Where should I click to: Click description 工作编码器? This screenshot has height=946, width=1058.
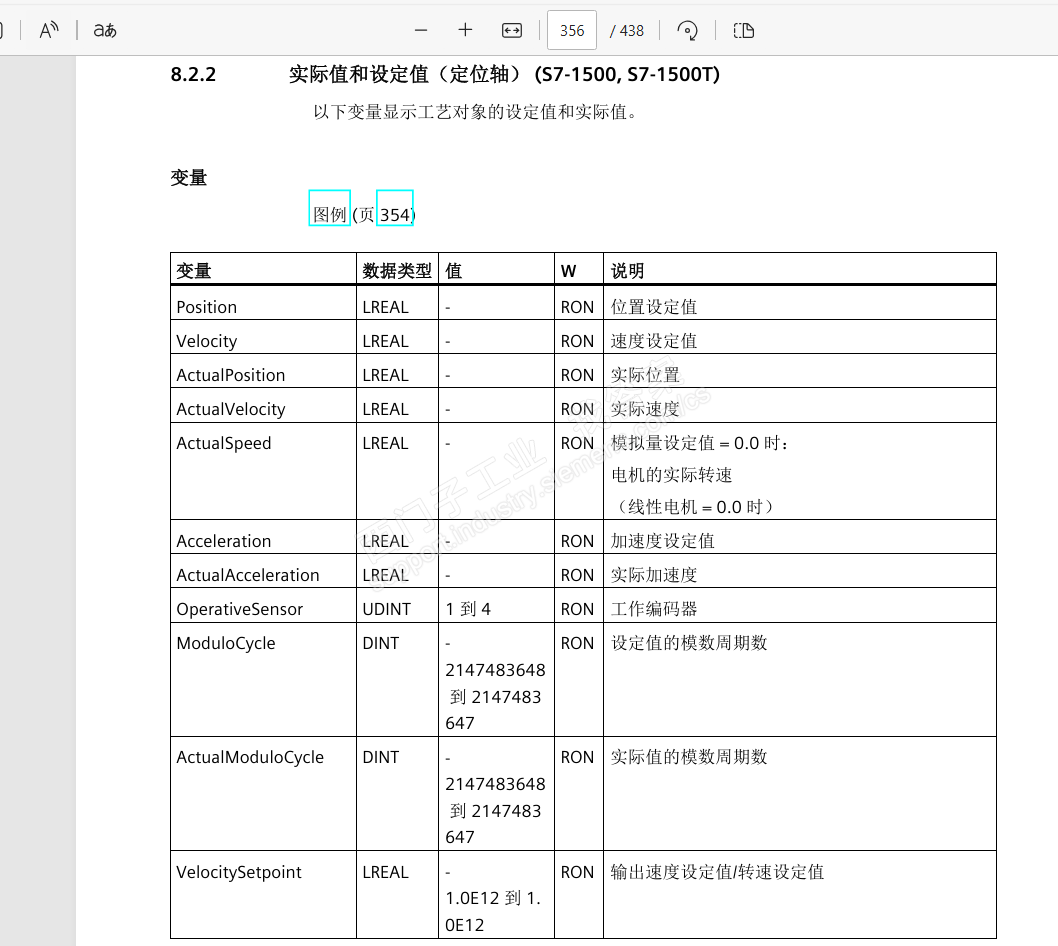click(x=654, y=609)
